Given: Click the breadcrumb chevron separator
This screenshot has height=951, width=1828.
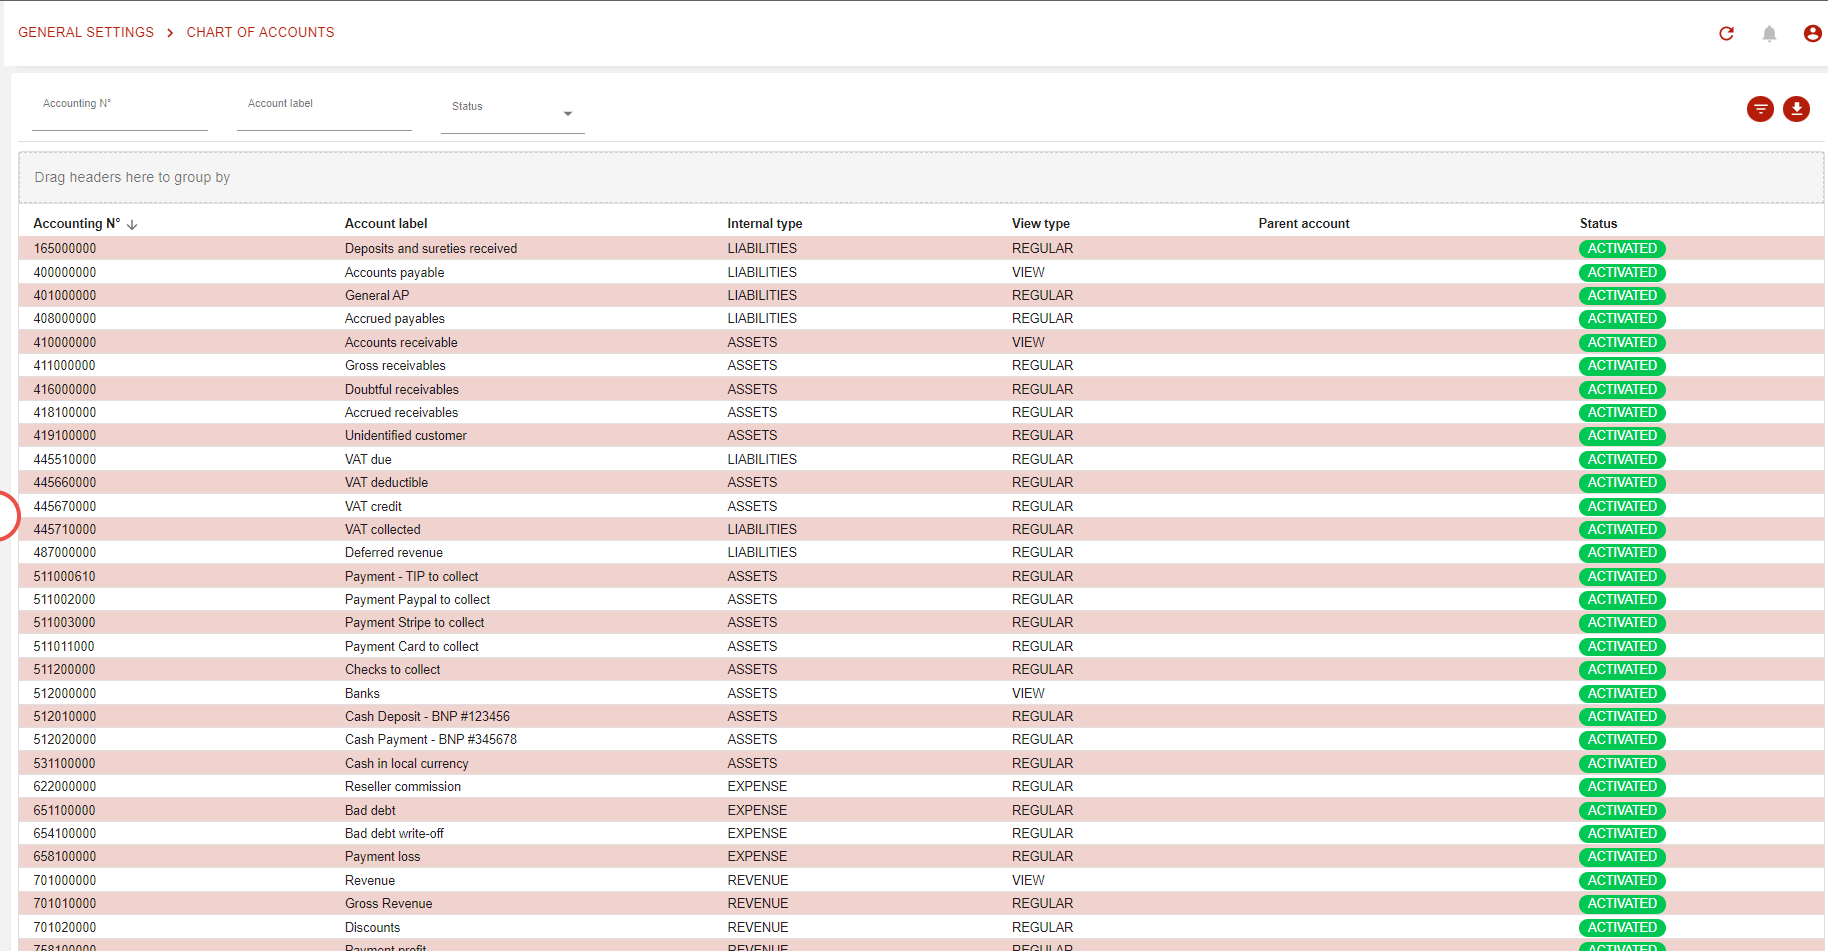Looking at the screenshot, I should 170,33.
